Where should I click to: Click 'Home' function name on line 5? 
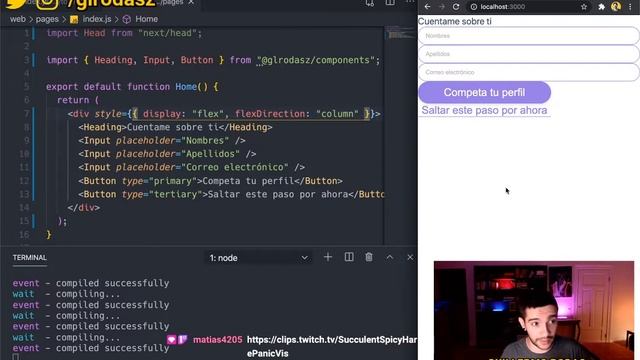[186, 87]
